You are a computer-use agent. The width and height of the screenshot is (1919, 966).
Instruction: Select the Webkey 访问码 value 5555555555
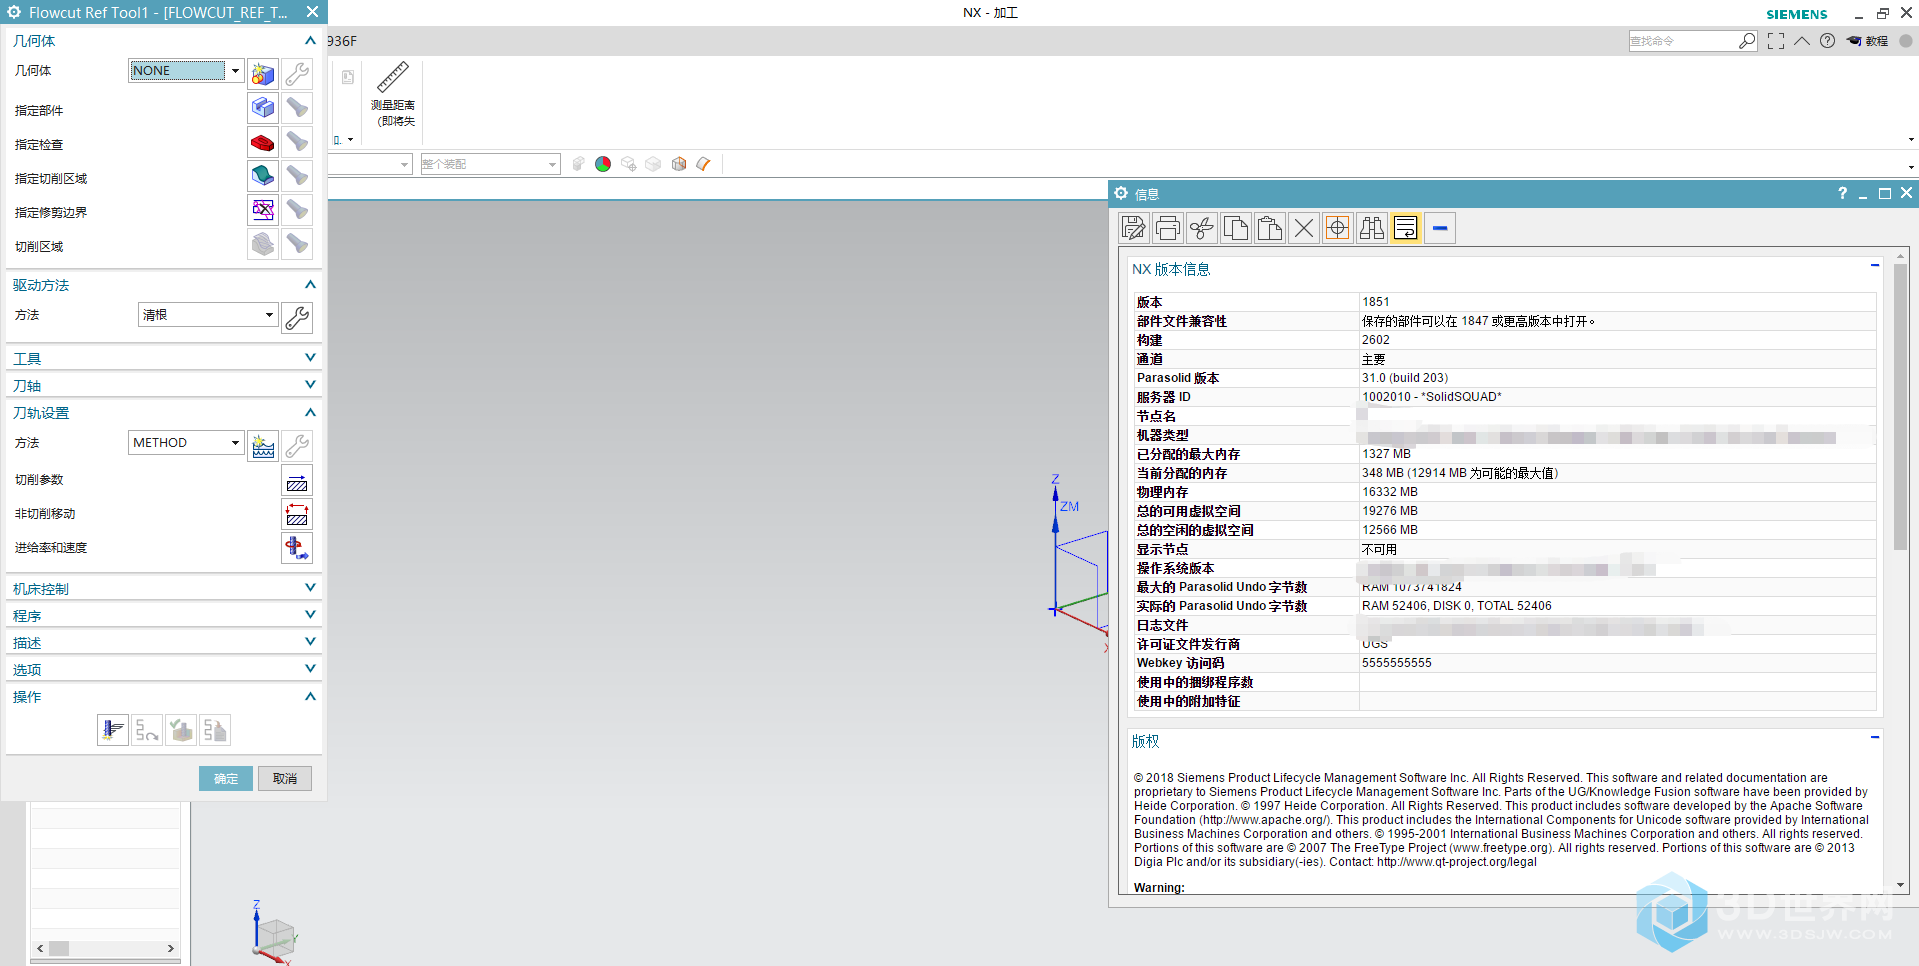1397,663
